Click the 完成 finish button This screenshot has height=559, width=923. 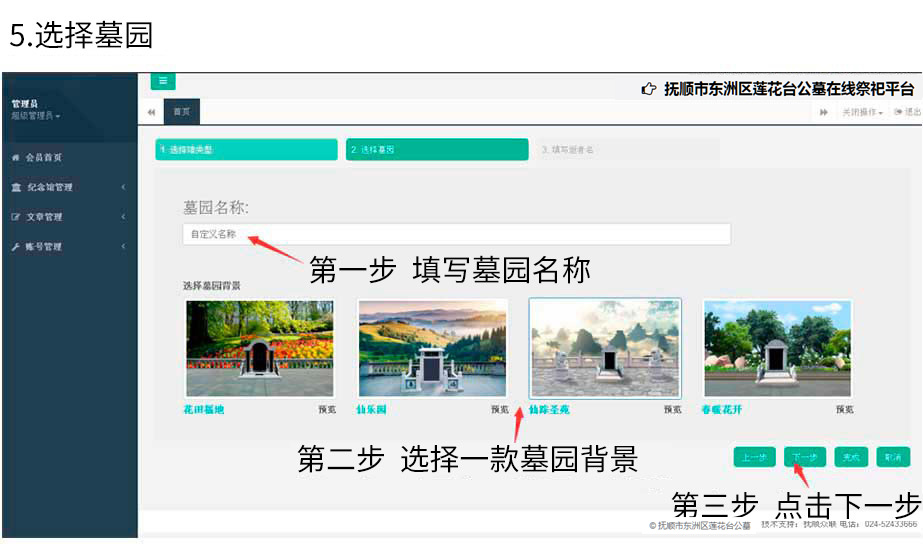coord(851,457)
